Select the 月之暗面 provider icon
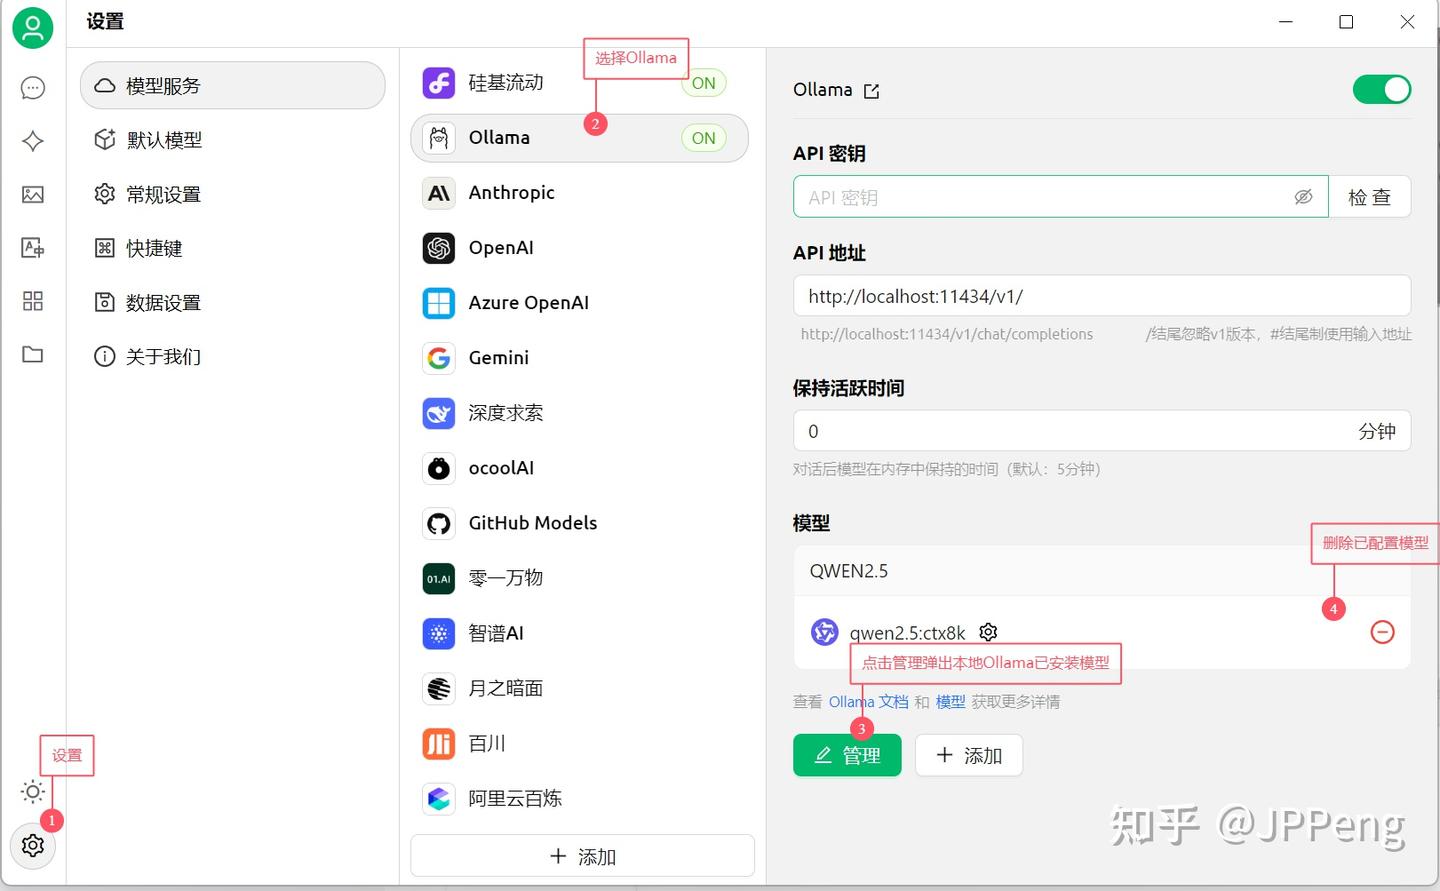 [439, 688]
